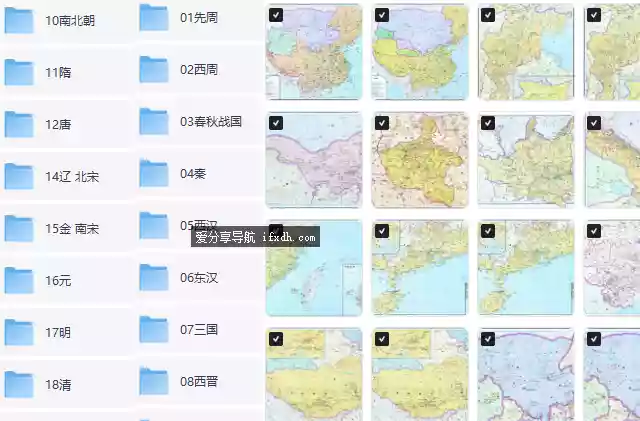This screenshot has height=421, width=640.
Task: Open the 16元 folder icon
Action: [19, 281]
